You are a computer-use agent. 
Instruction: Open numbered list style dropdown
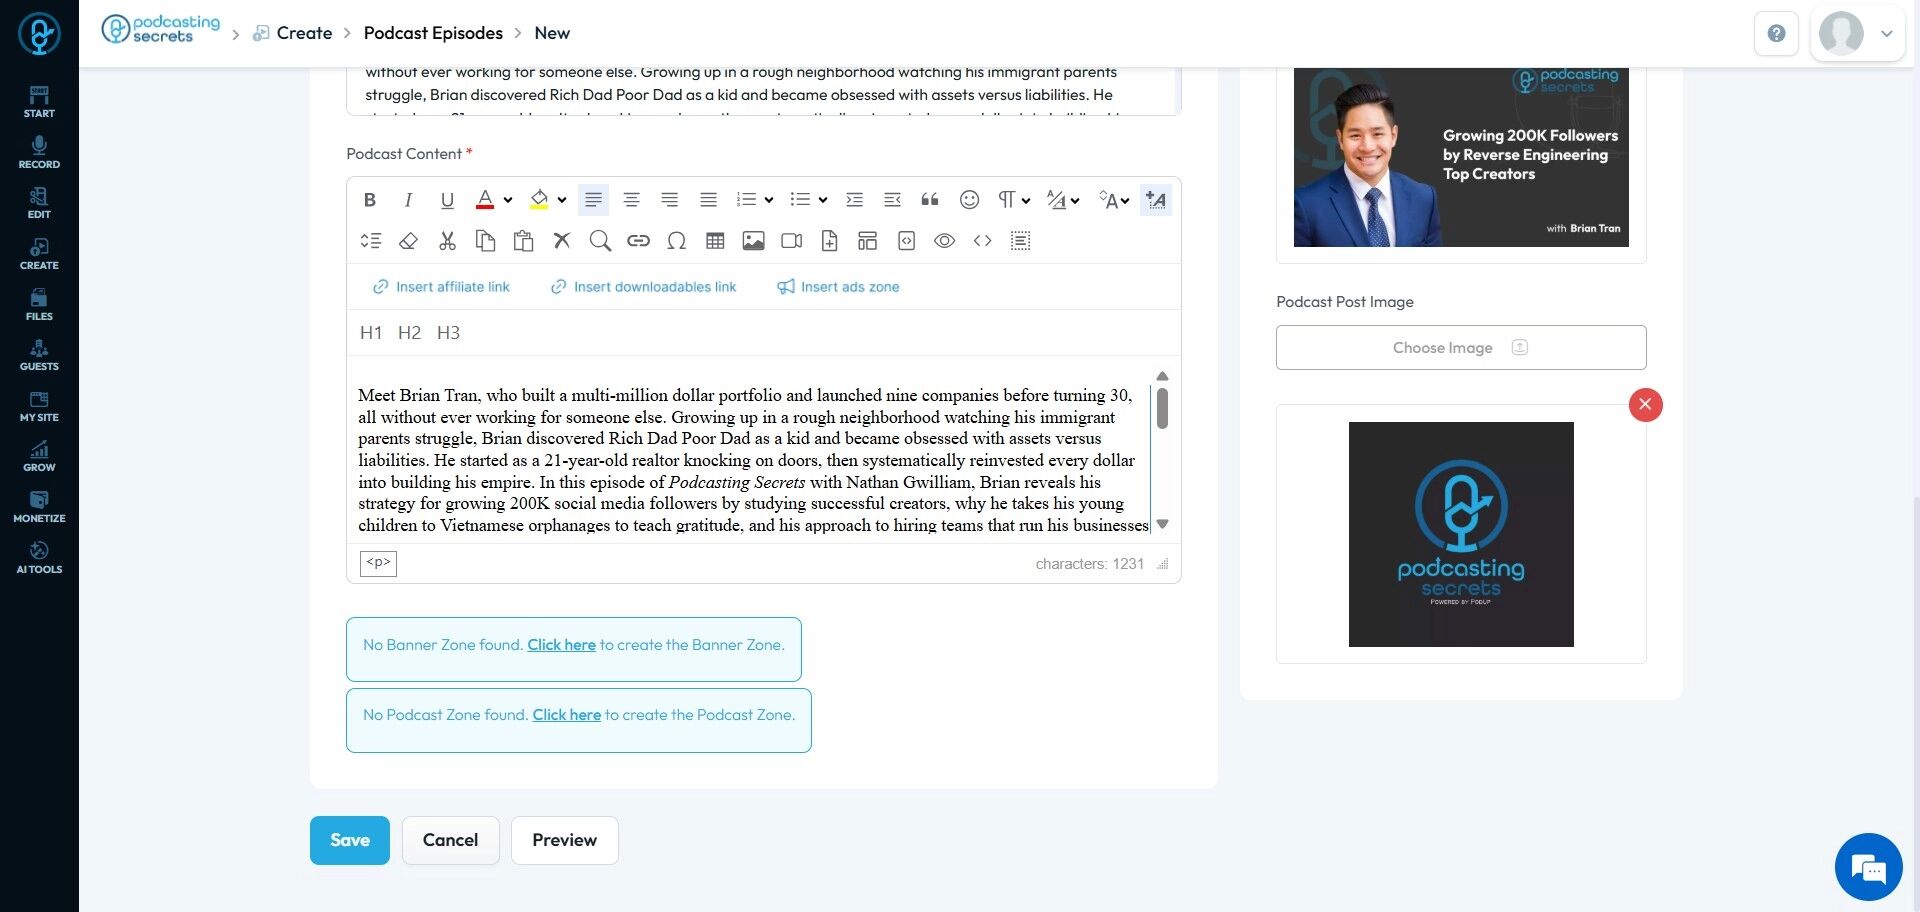point(769,200)
